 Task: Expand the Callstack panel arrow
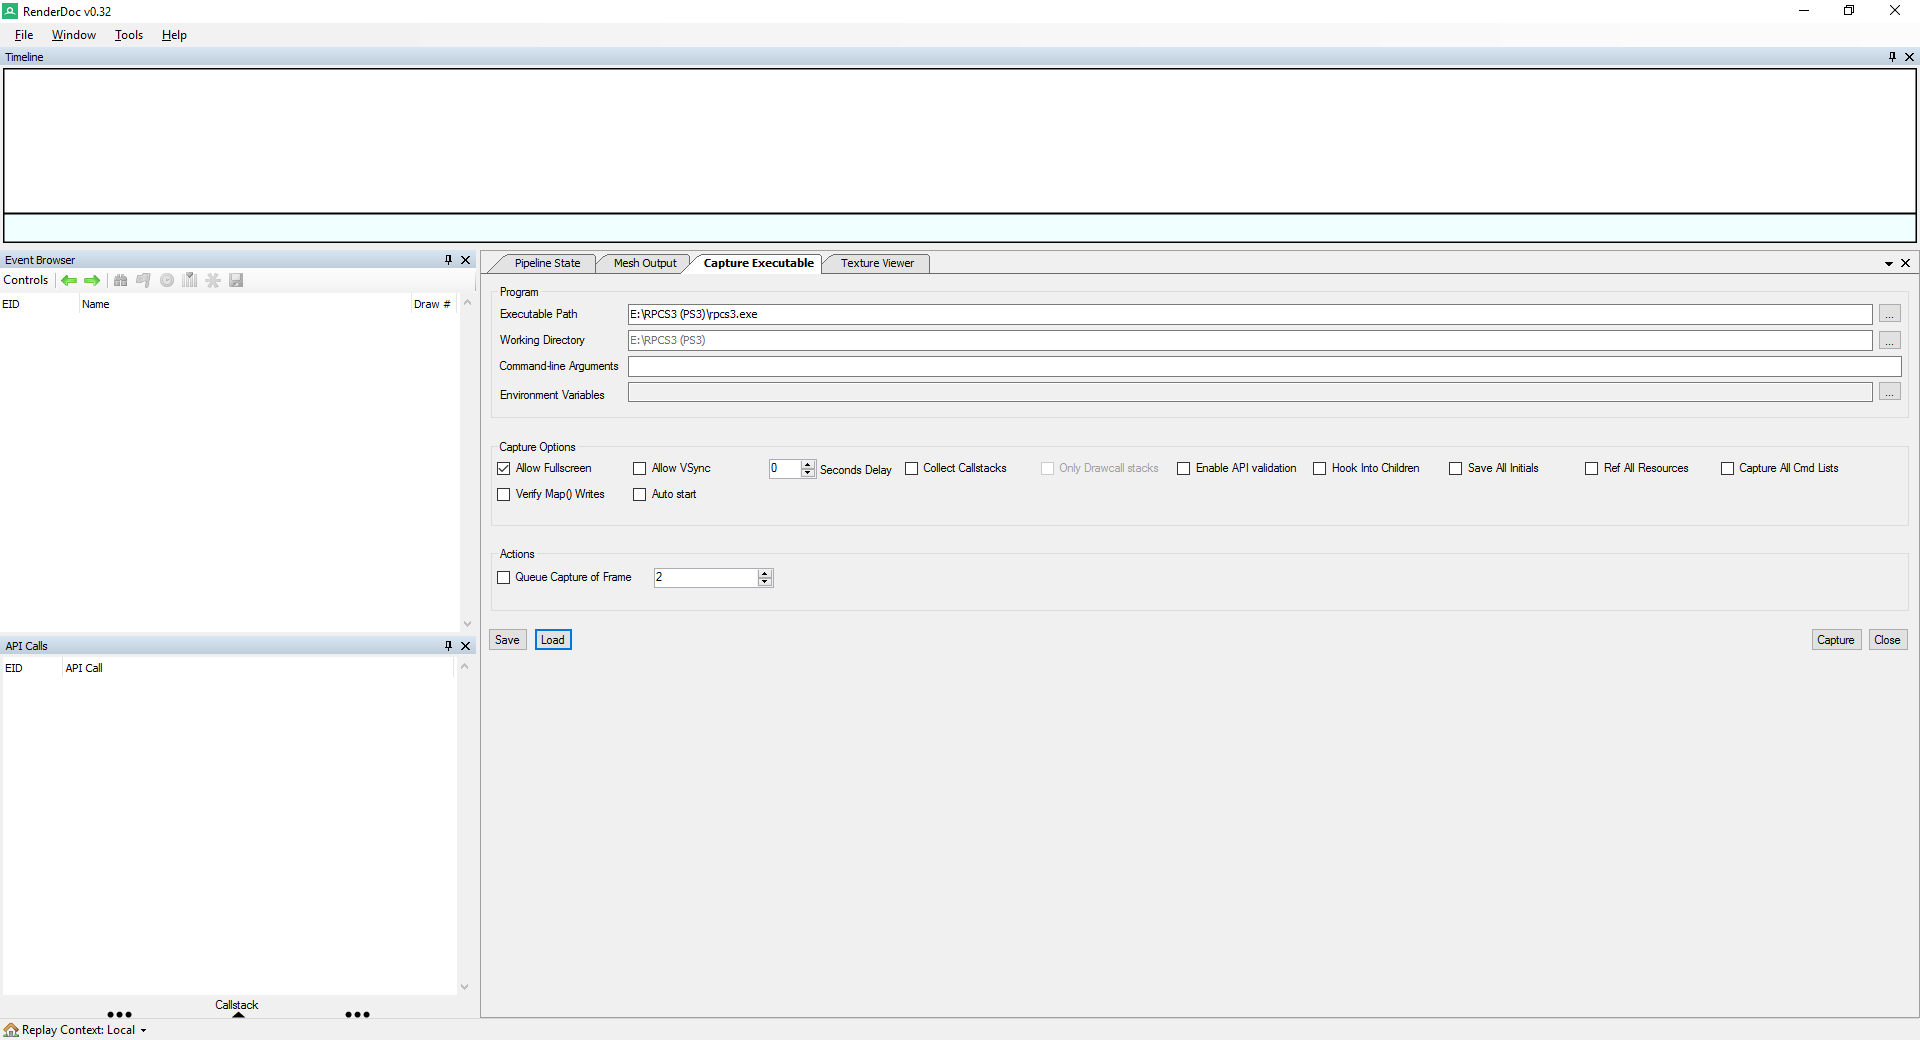[238, 1015]
